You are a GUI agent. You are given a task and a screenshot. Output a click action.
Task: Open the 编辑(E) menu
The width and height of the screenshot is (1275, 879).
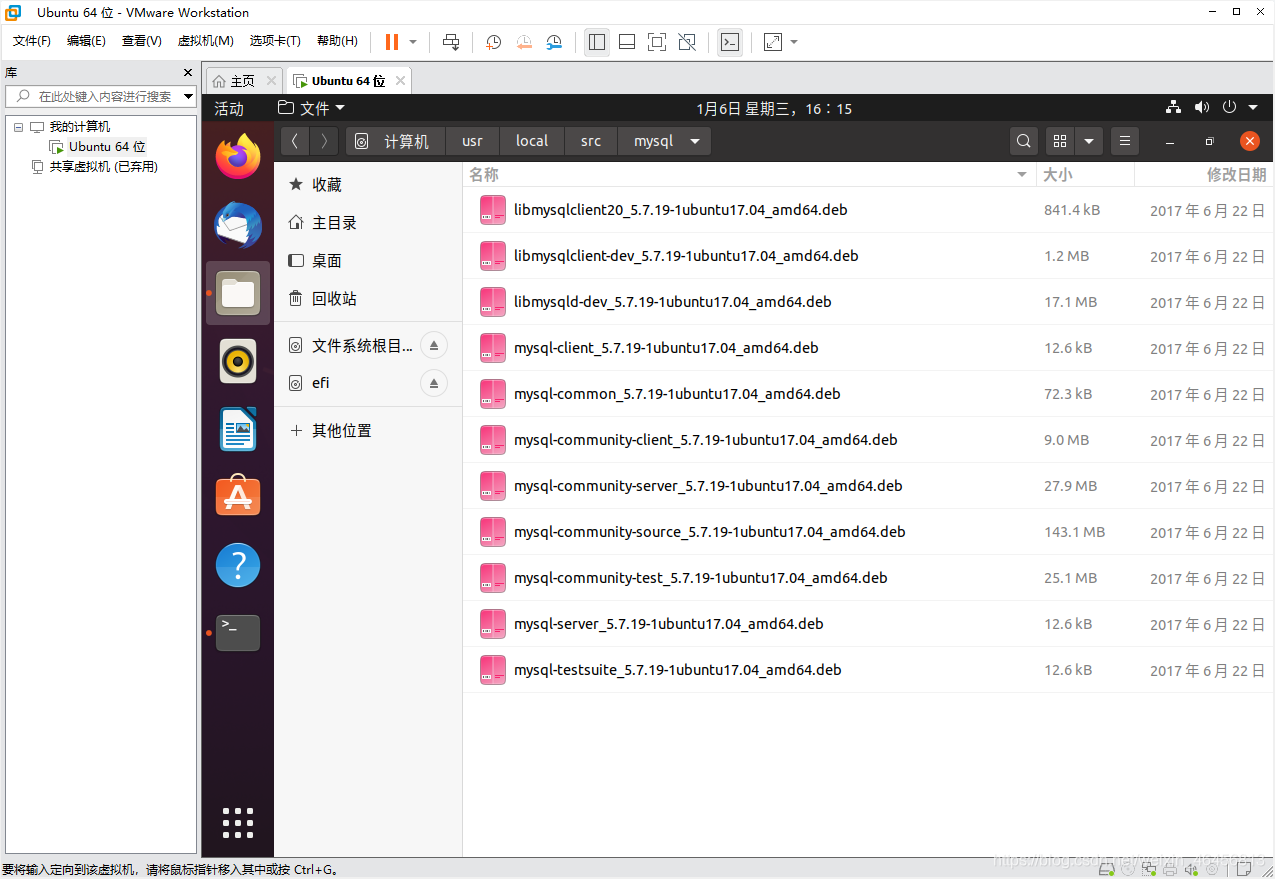(86, 41)
